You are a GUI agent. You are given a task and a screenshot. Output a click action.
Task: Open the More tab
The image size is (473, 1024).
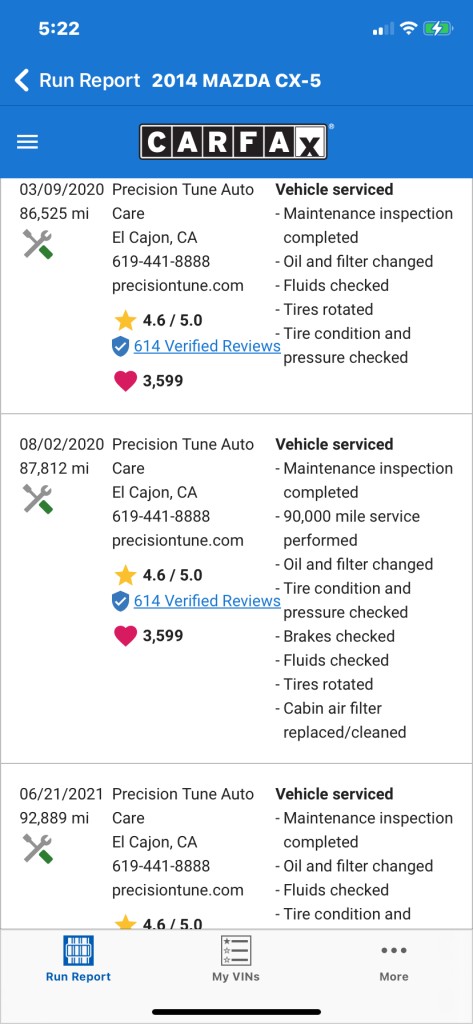coord(394,959)
